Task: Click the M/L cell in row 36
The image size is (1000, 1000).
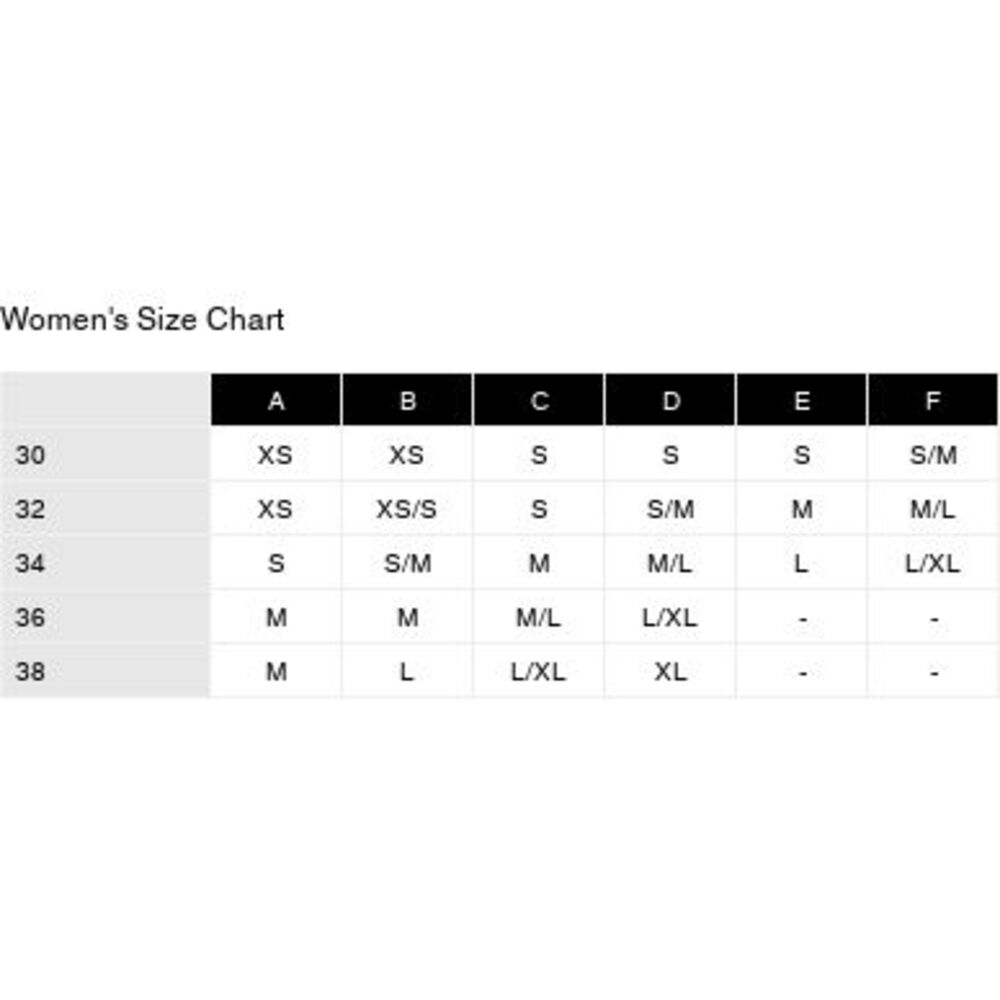Action: 539,617
